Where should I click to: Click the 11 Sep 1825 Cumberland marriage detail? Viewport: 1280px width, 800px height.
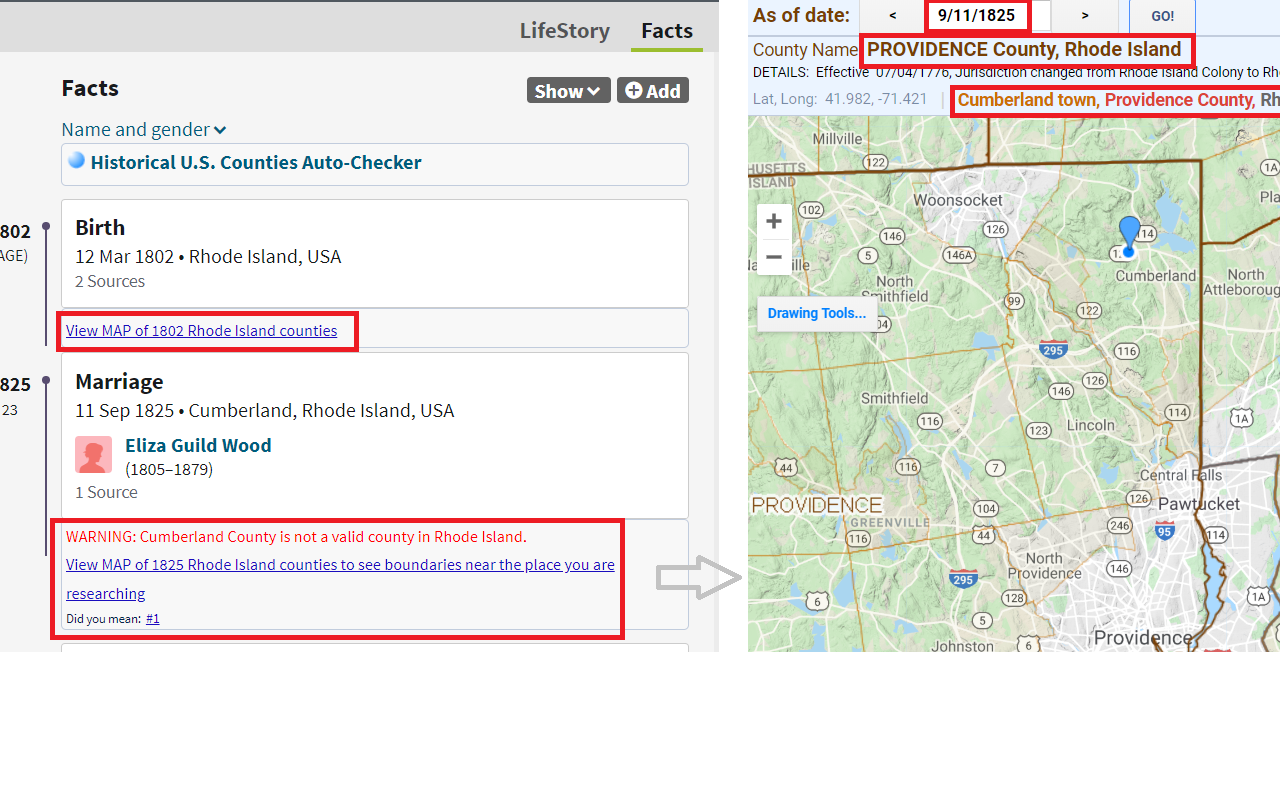265,410
